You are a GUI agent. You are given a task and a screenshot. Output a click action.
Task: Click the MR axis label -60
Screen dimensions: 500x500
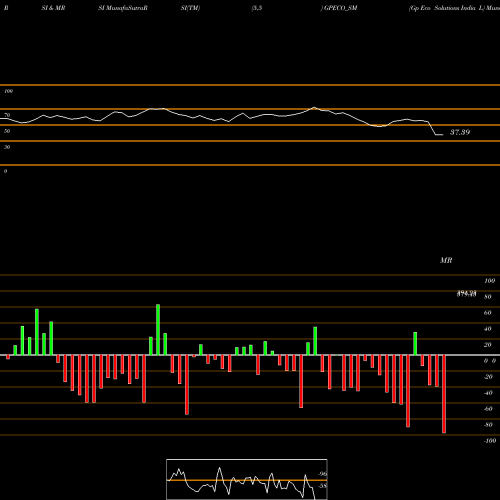pos(488,409)
